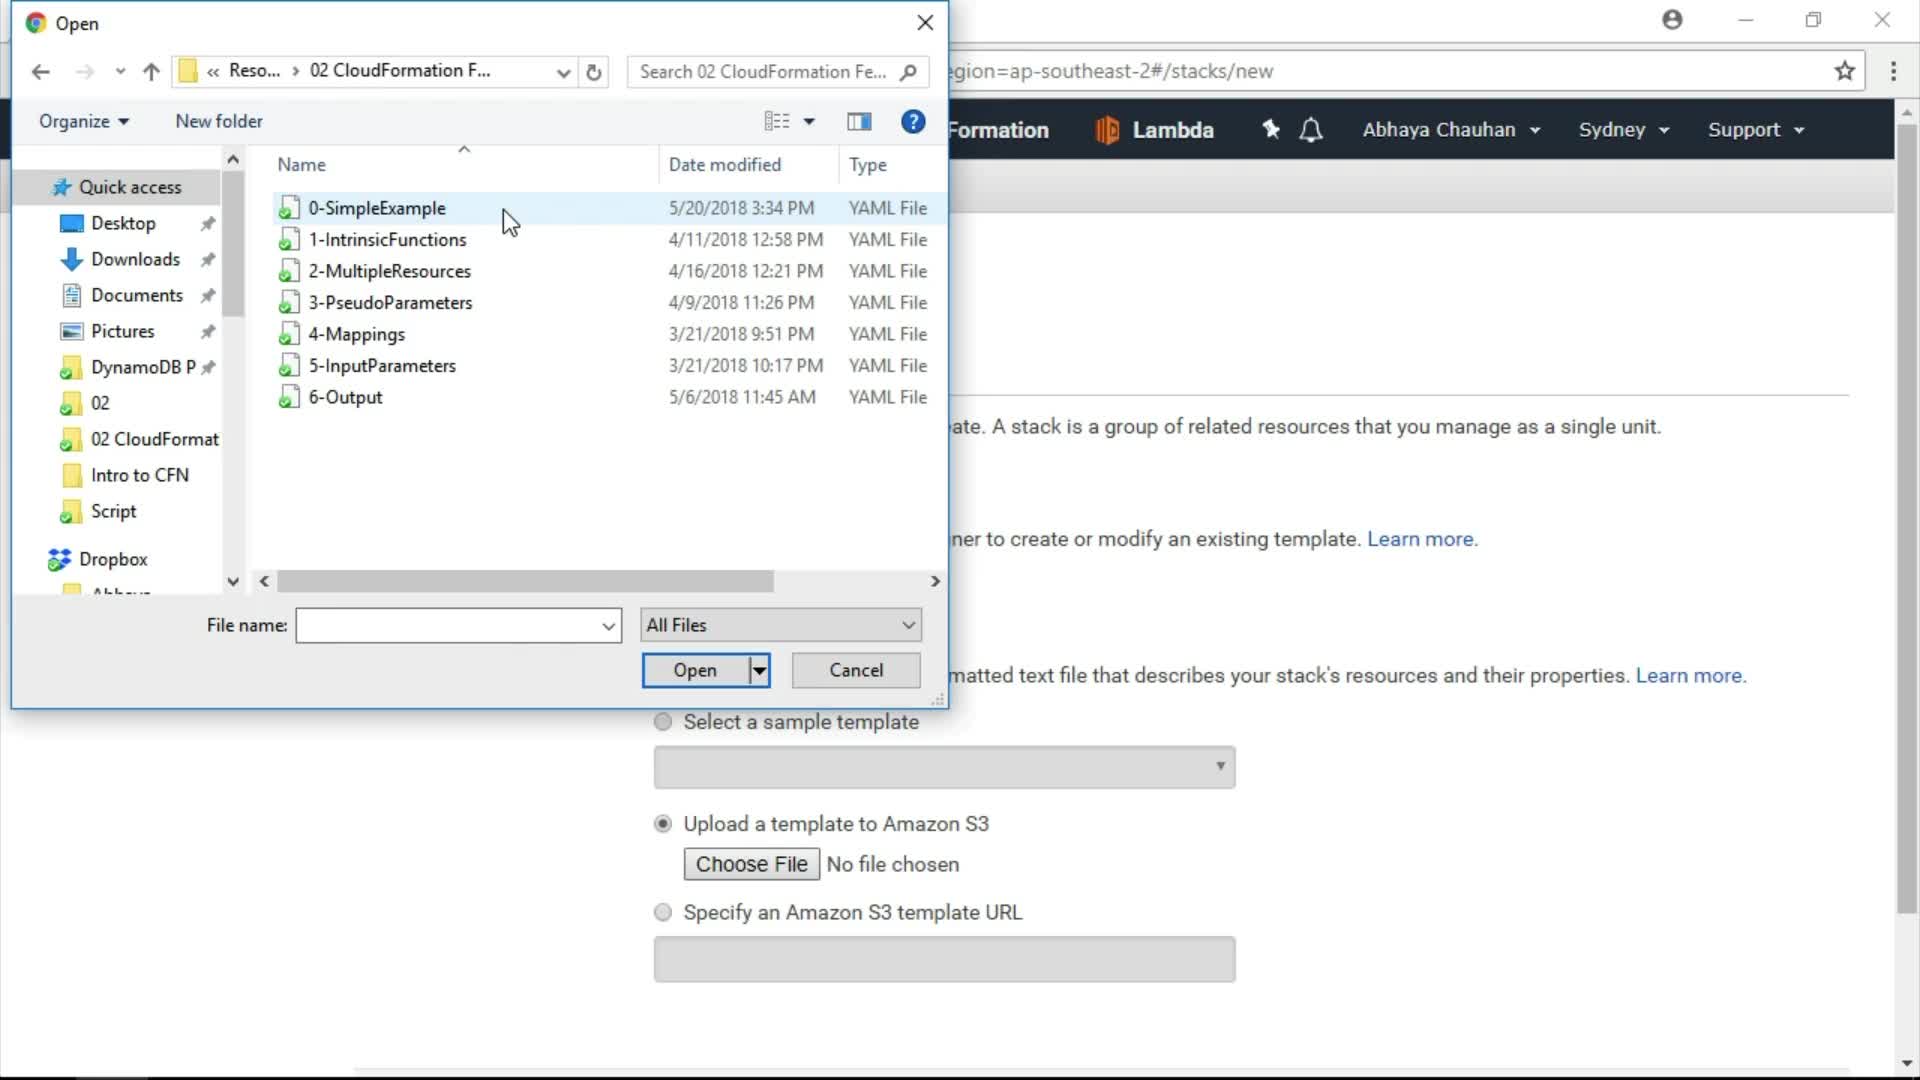Image resolution: width=1920 pixels, height=1080 pixels.
Task: Click the Choose File button
Action: [751, 864]
